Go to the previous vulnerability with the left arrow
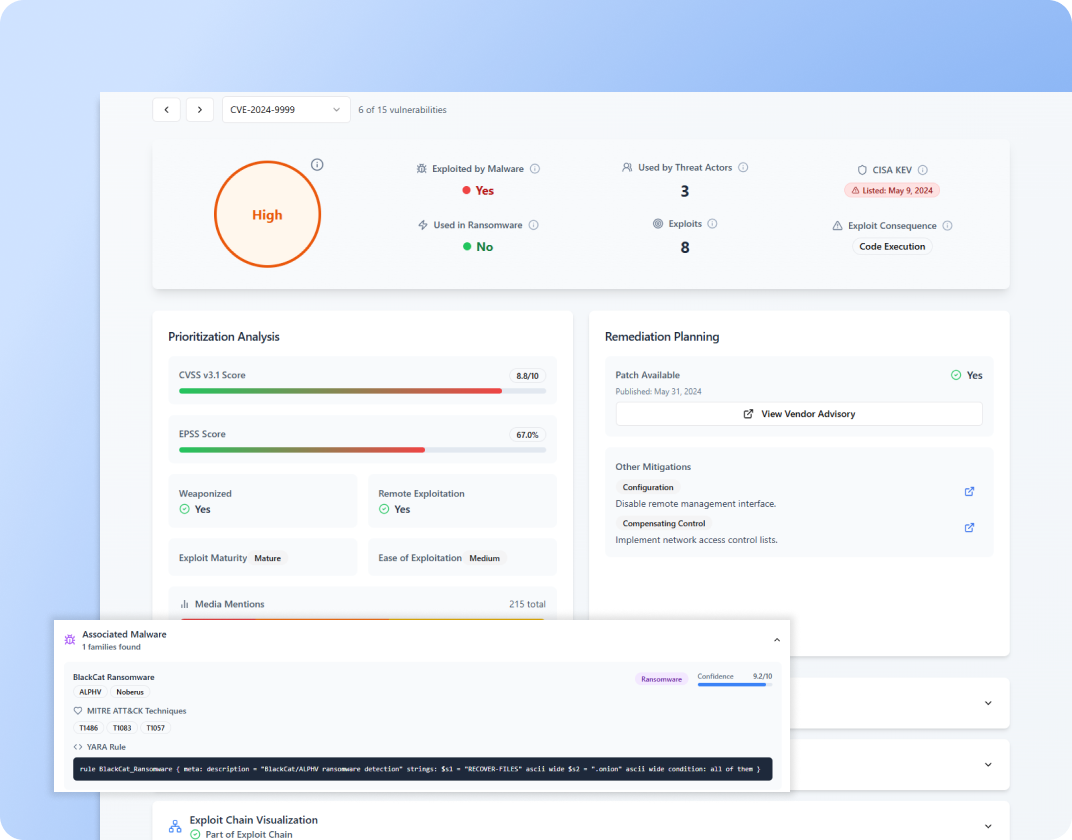Image resolution: width=1072 pixels, height=840 pixels. pos(166,109)
